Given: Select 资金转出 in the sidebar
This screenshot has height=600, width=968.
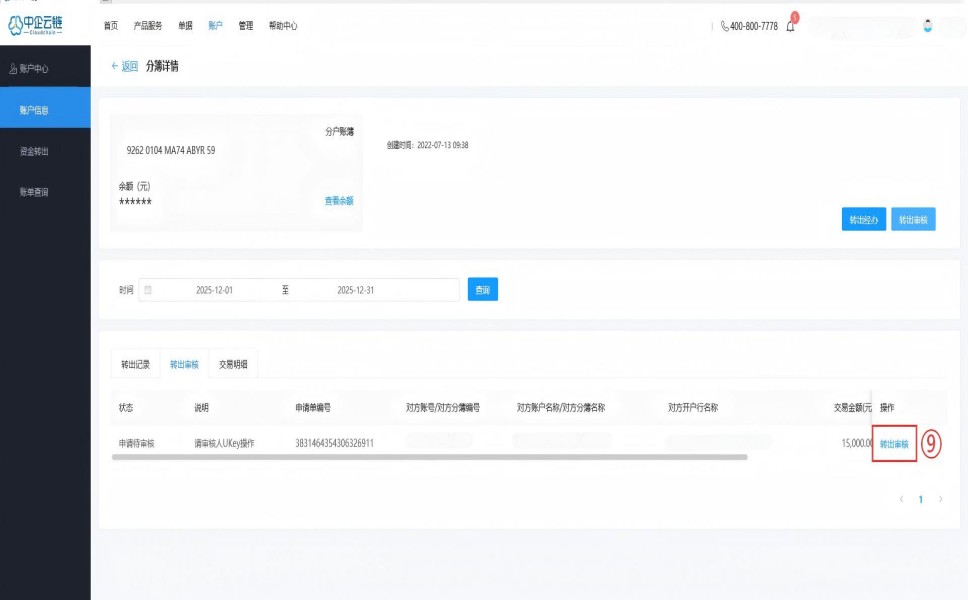Looking at the screenshot, I should click(x=34, y=151).
